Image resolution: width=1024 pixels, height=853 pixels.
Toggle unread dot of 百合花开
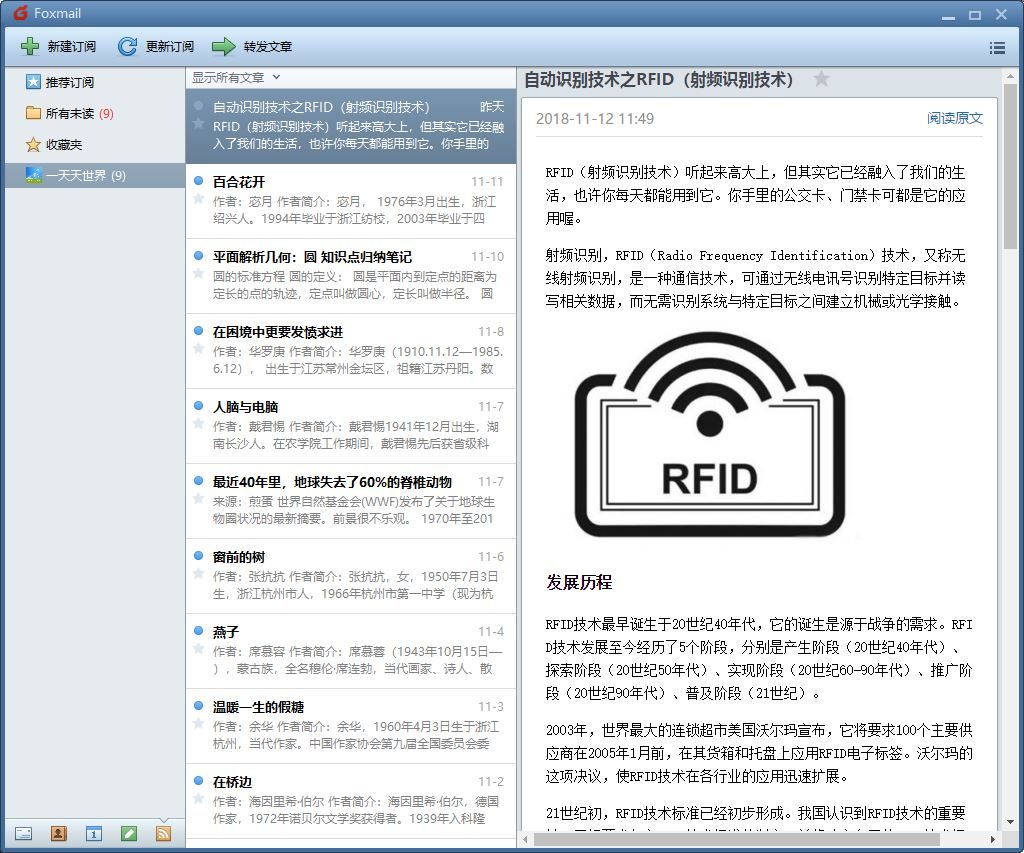tap(199, 180)
